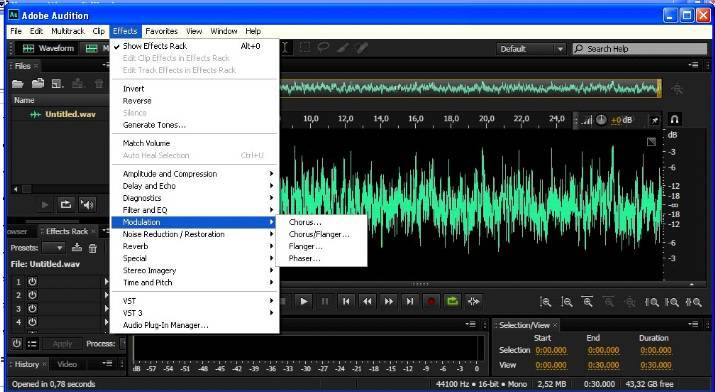Toggle the green Loop Playback button

(452, 301)
